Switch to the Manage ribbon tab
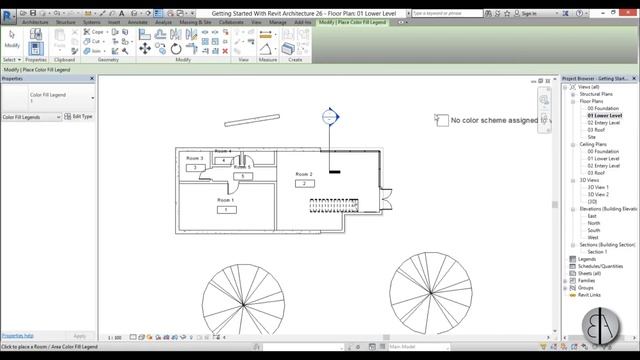Screen dimensions: 640x360 278,22
